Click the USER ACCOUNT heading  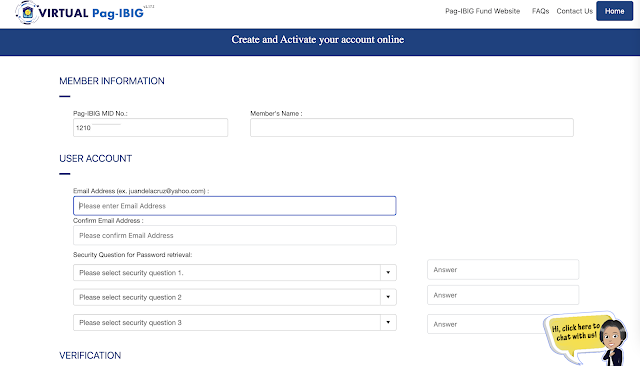pyautogui.click(x=96, y=158)
